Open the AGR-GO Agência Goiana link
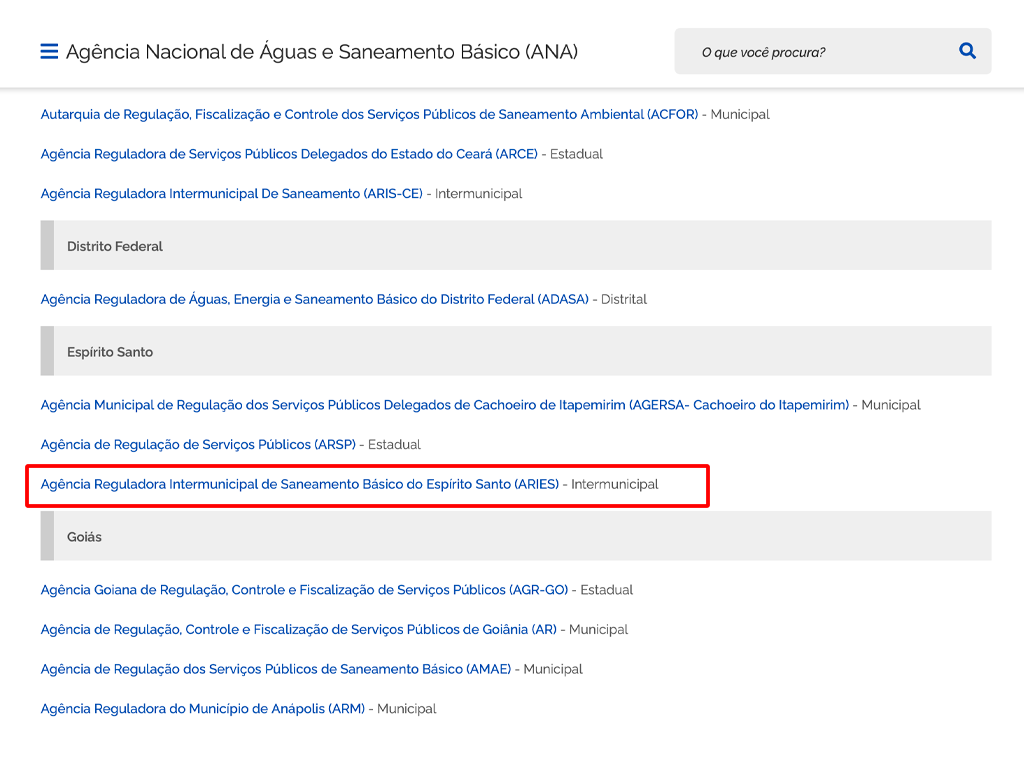The image size is (1024, 768). point(304,590)
